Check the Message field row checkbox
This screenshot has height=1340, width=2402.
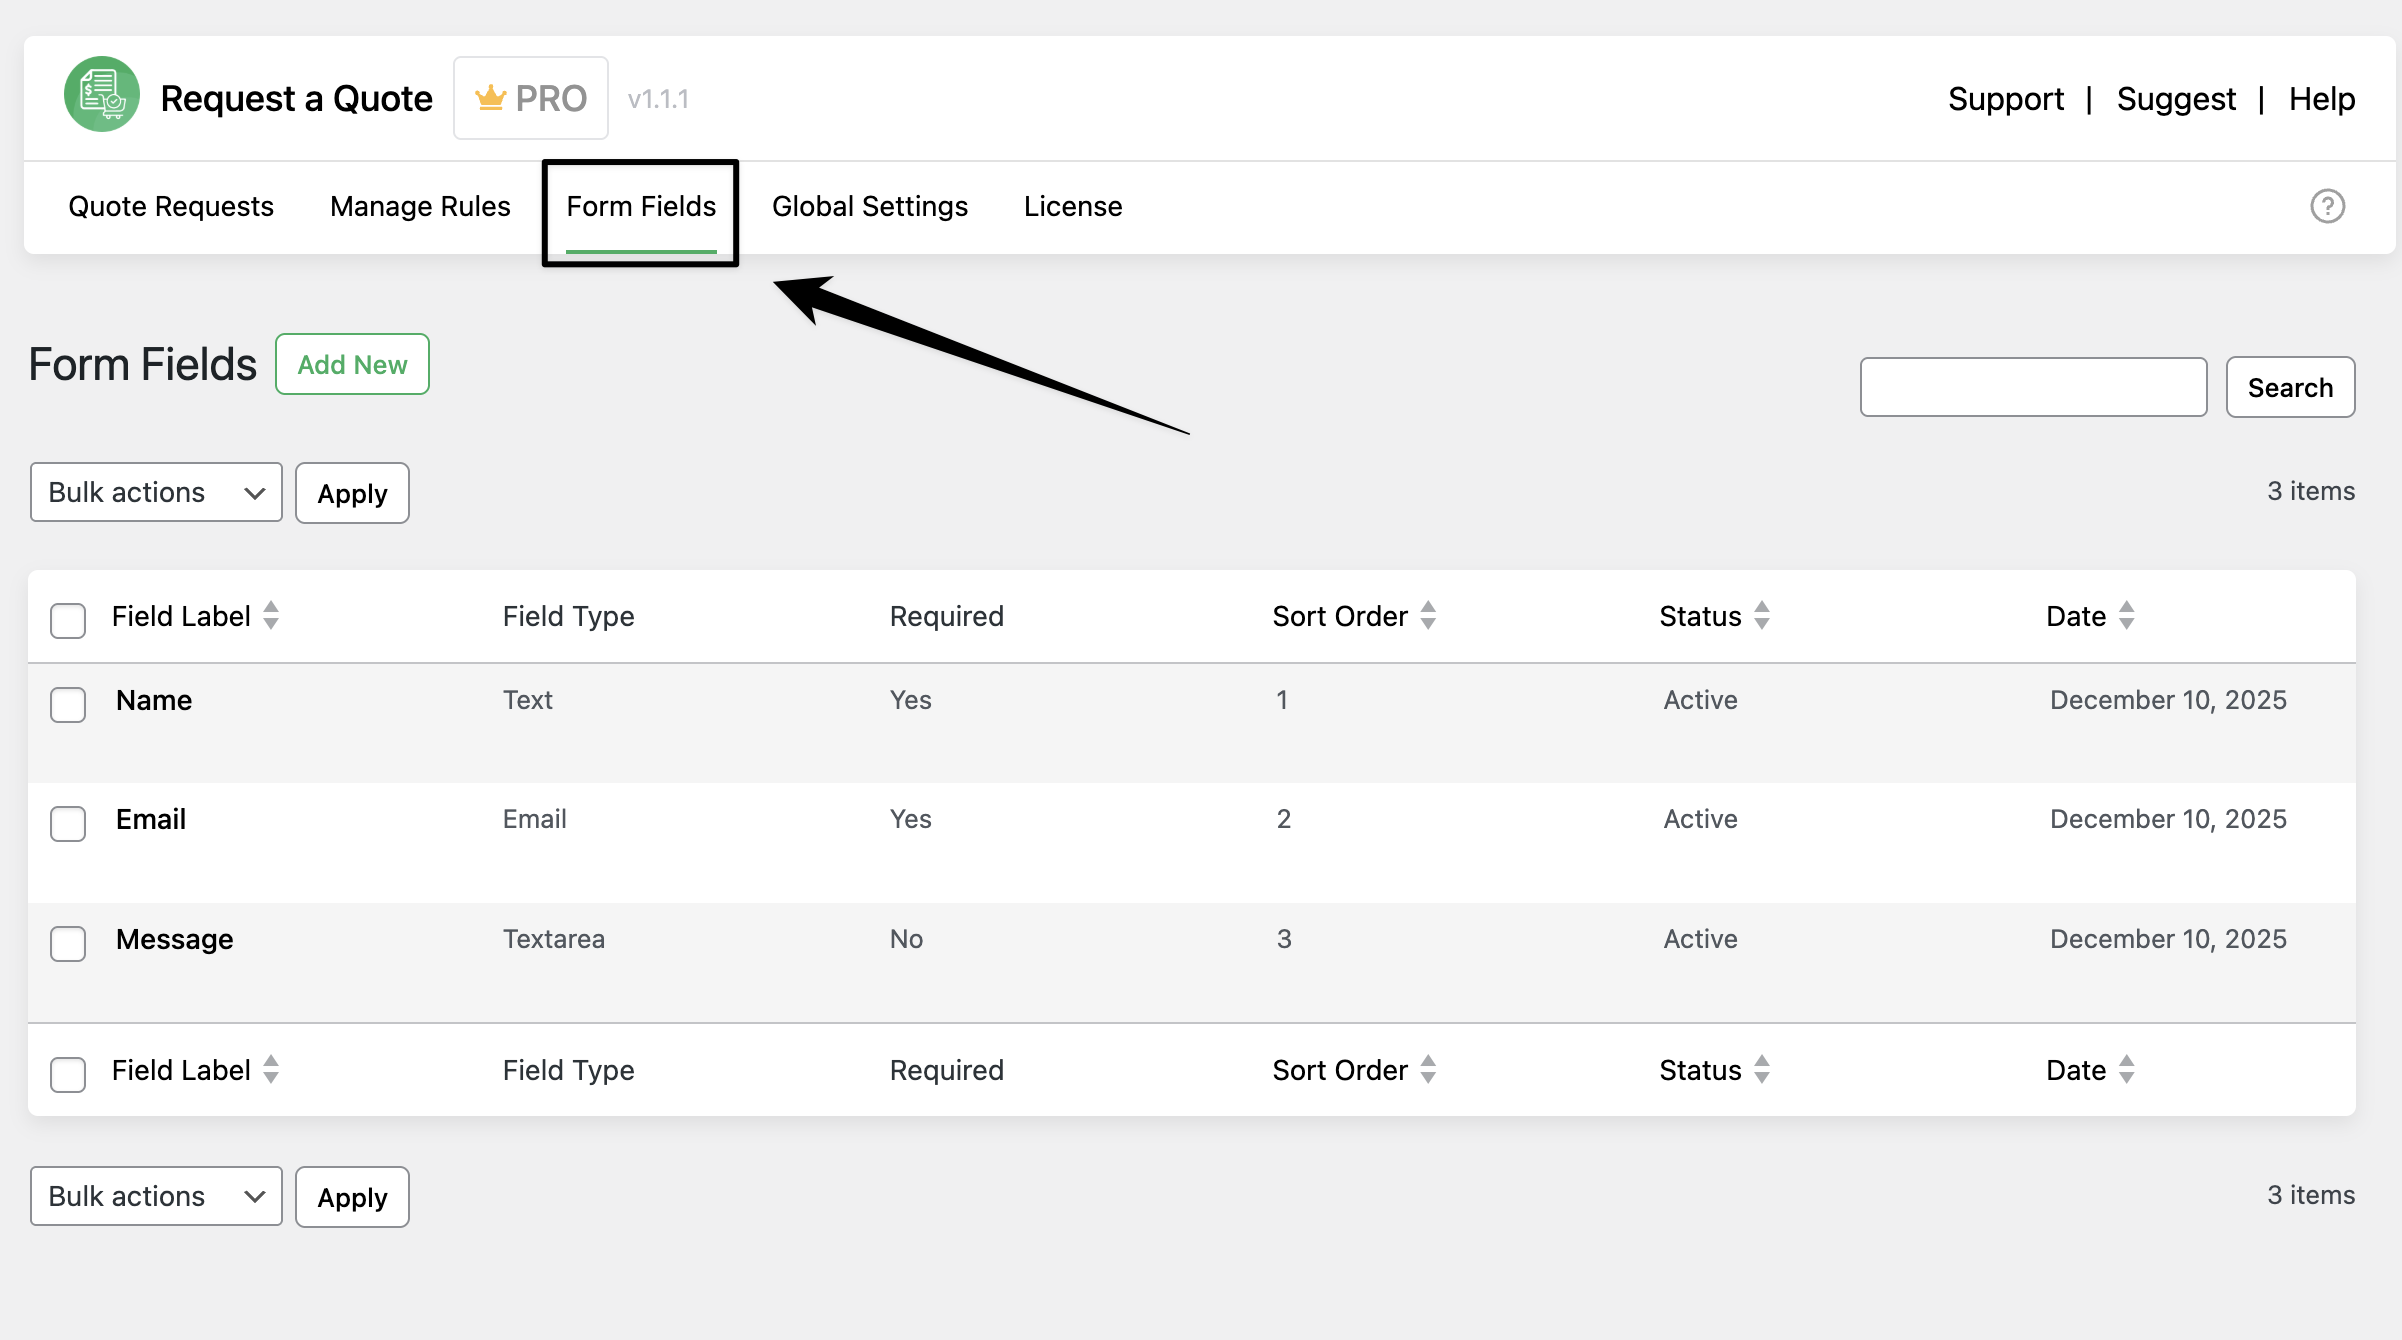(68, 943)
